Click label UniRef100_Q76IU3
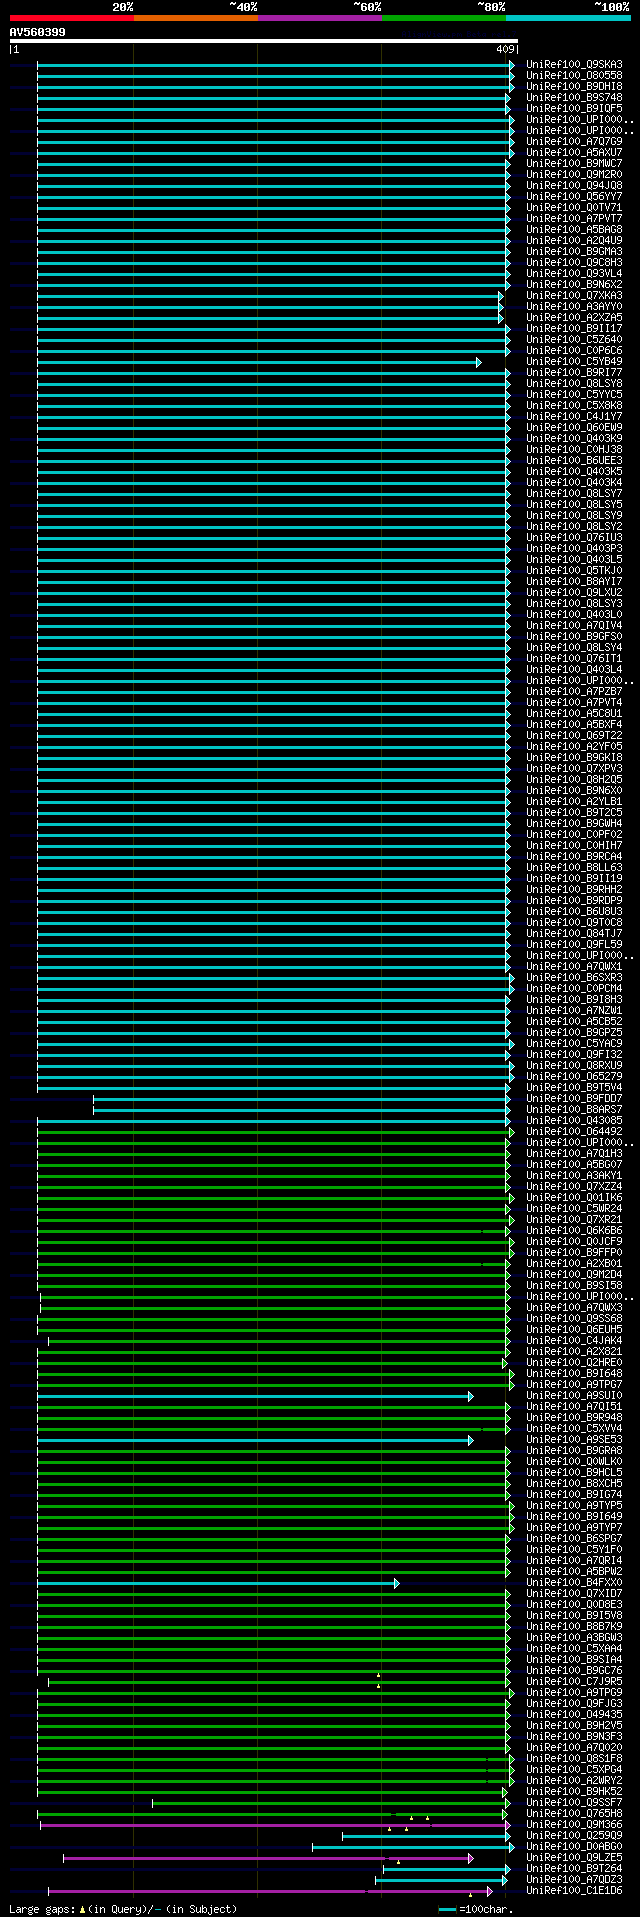 click(x=574, y=538)
